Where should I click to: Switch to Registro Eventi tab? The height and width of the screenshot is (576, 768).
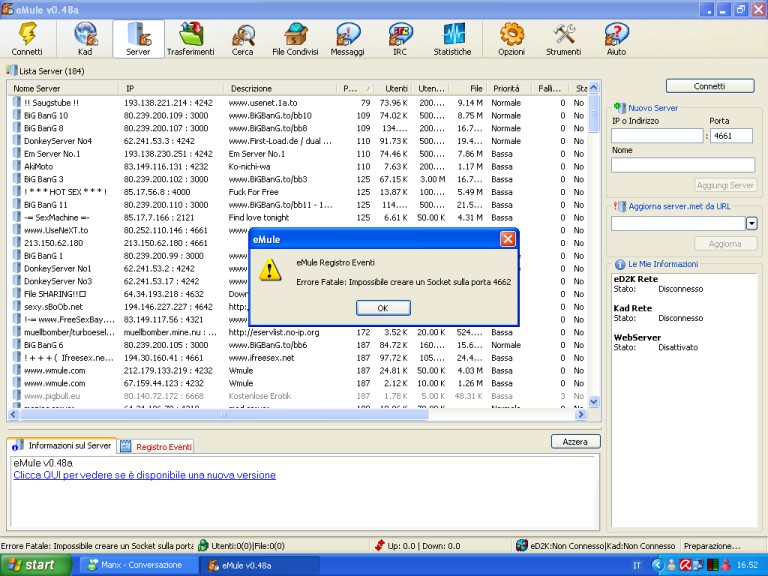157,446
